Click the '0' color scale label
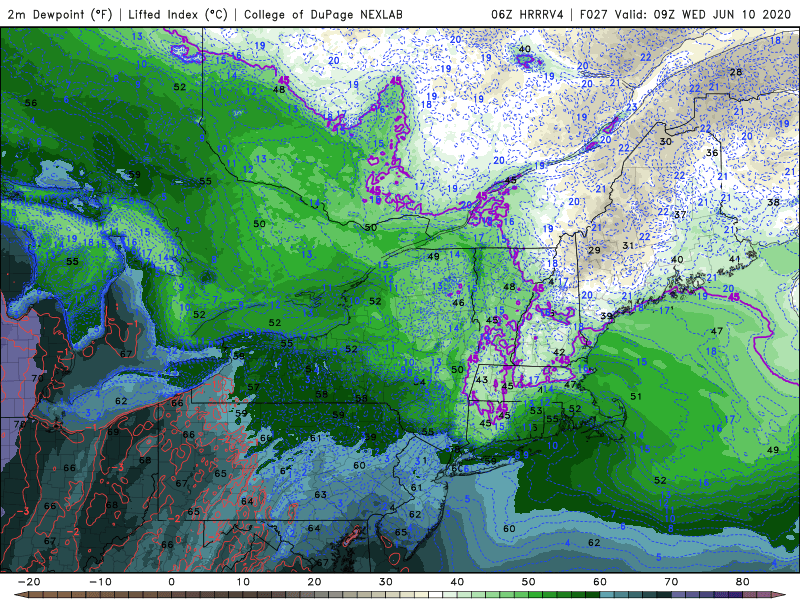The width and height of the screenshot is (800, 600). click(171, 582)
